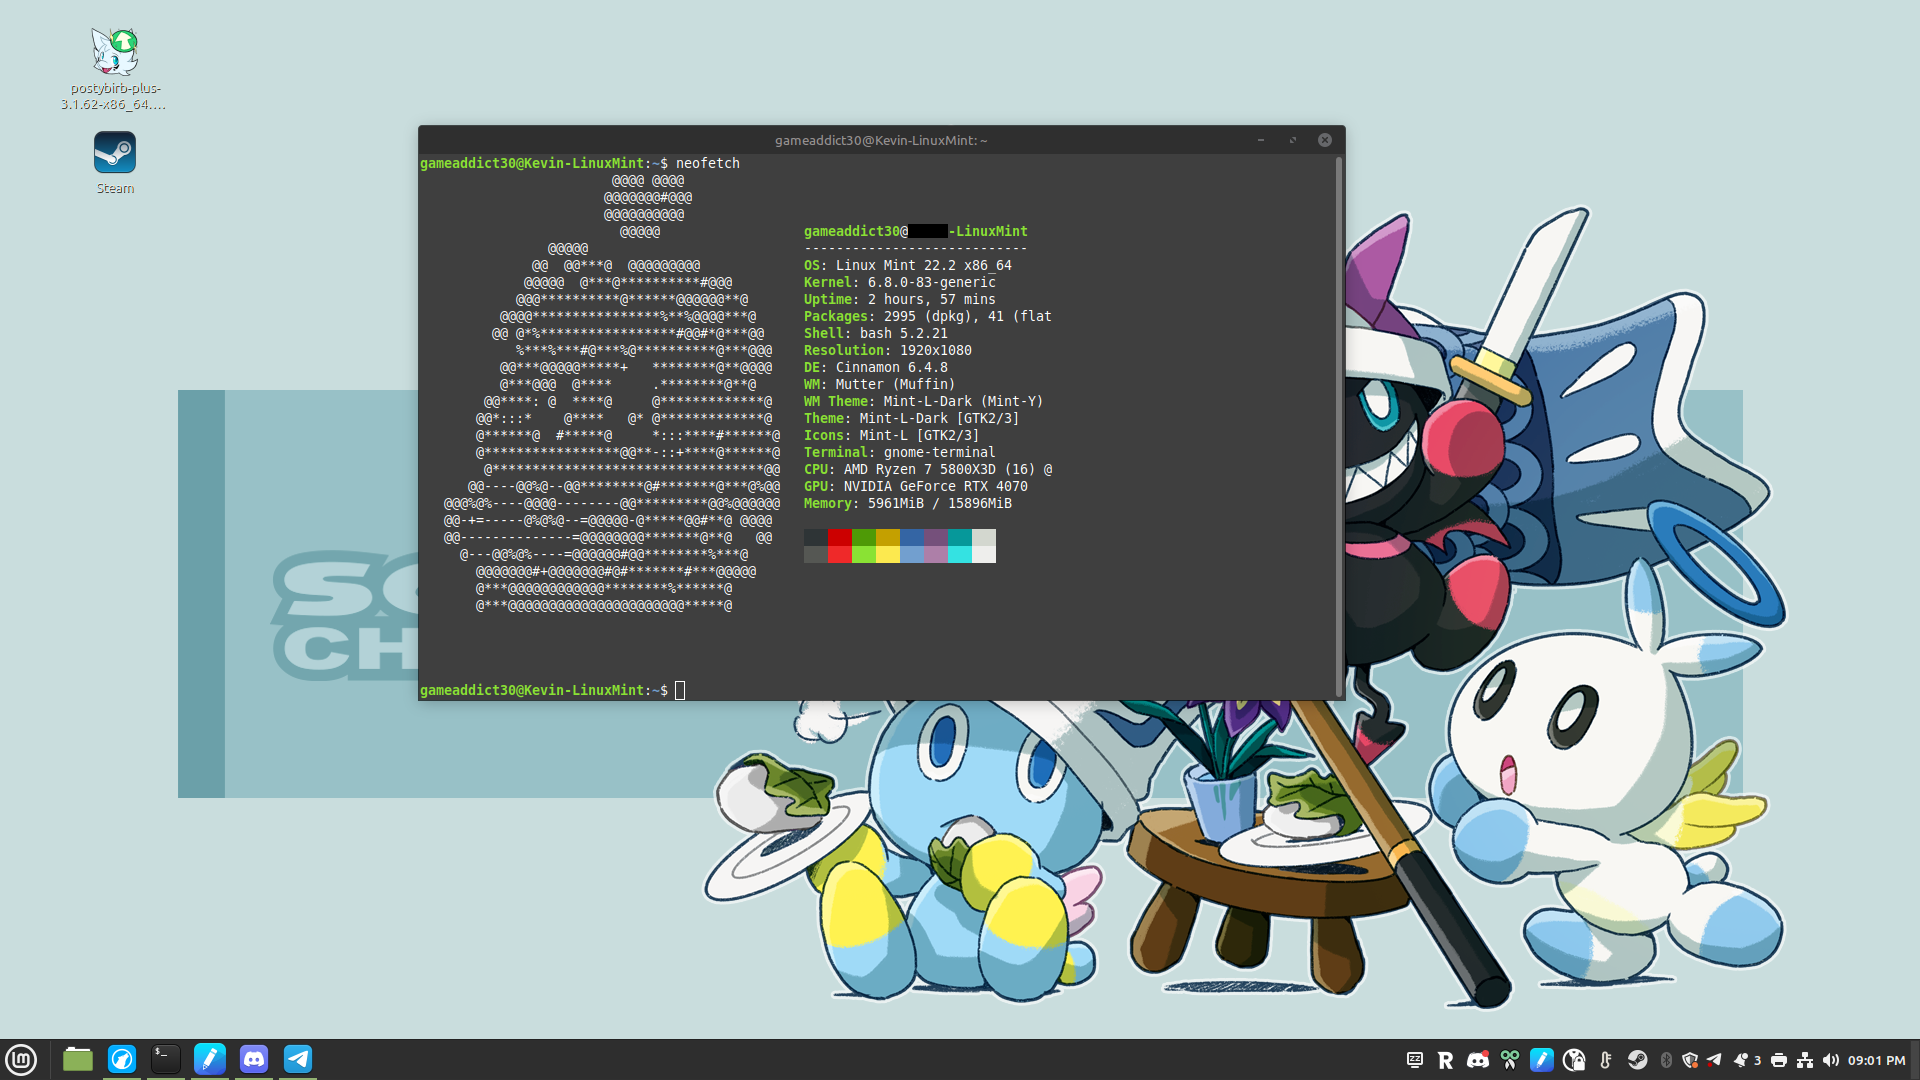
Task: Click the inhibit-sleep monitor tray icon
Action: (x=1415, y=1060)
